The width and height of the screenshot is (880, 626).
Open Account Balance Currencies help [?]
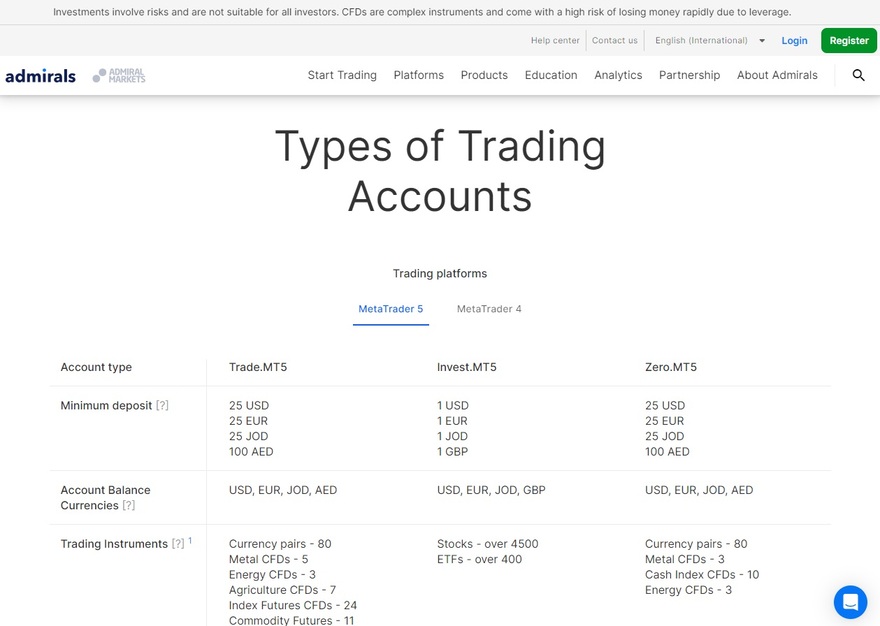click(x=129, y=505)
